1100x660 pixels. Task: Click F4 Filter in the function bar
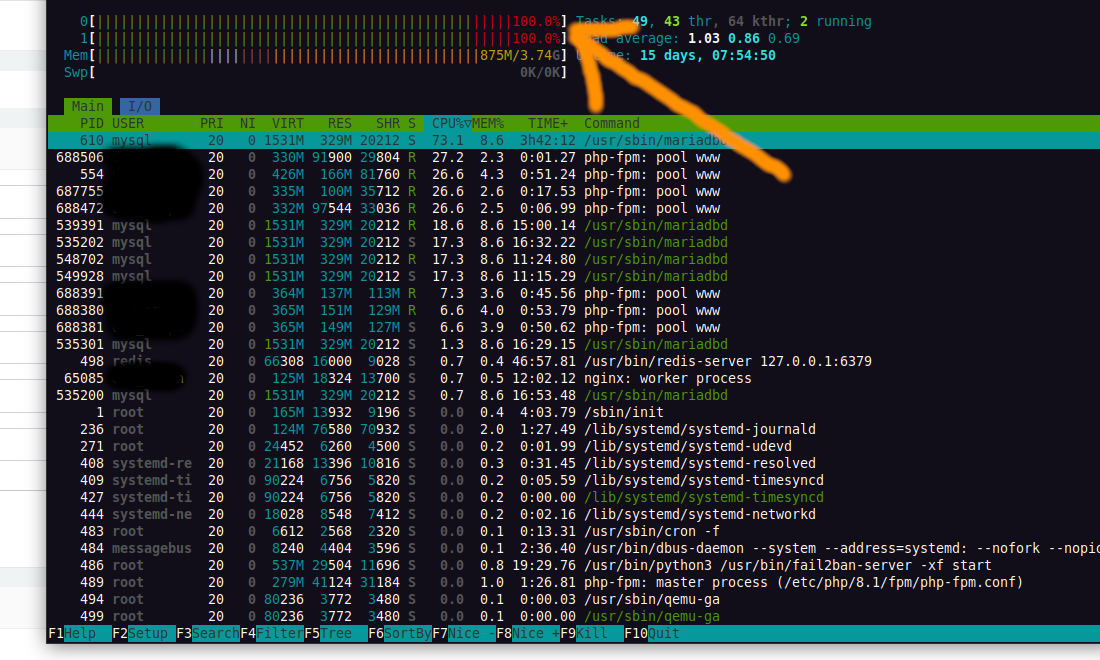tap(272, 633)
